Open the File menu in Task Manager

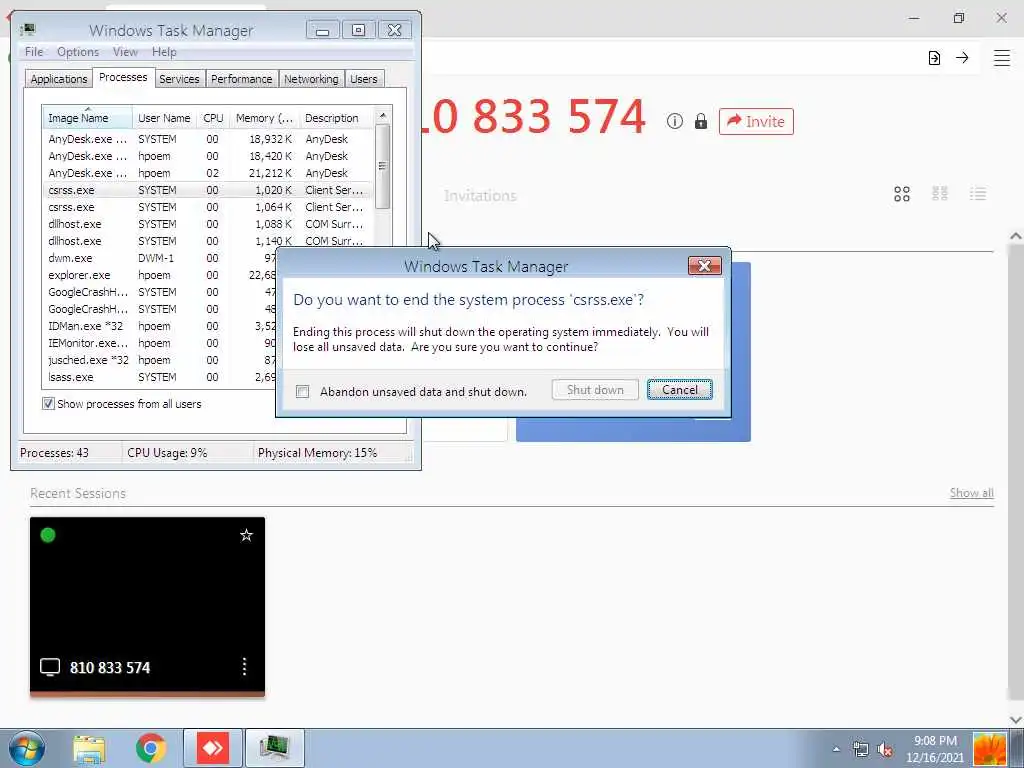tap(34, 52)
